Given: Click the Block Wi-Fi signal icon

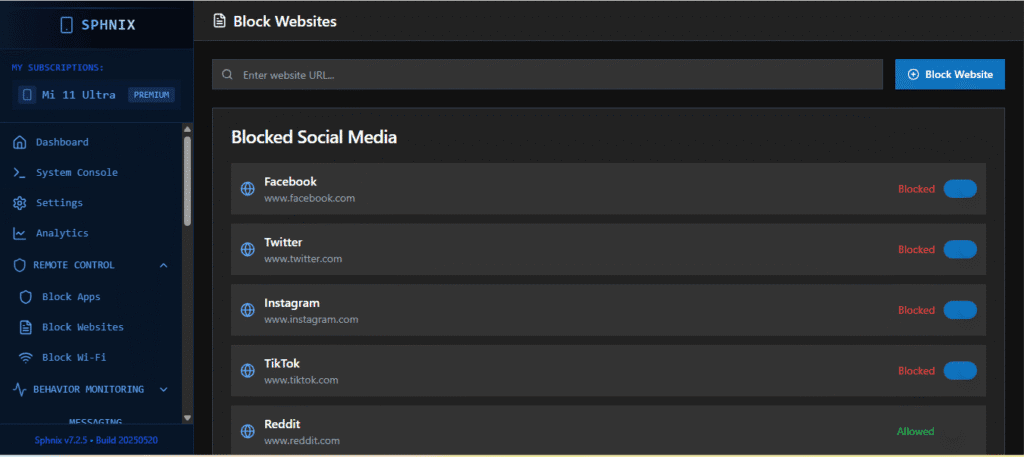Looking at the screenshot, I should pos(25,358).
